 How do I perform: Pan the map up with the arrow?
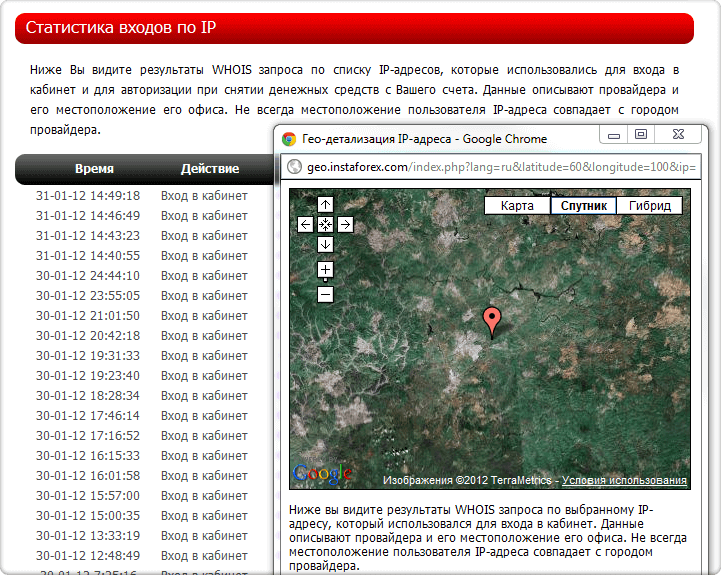pos(325,204)
